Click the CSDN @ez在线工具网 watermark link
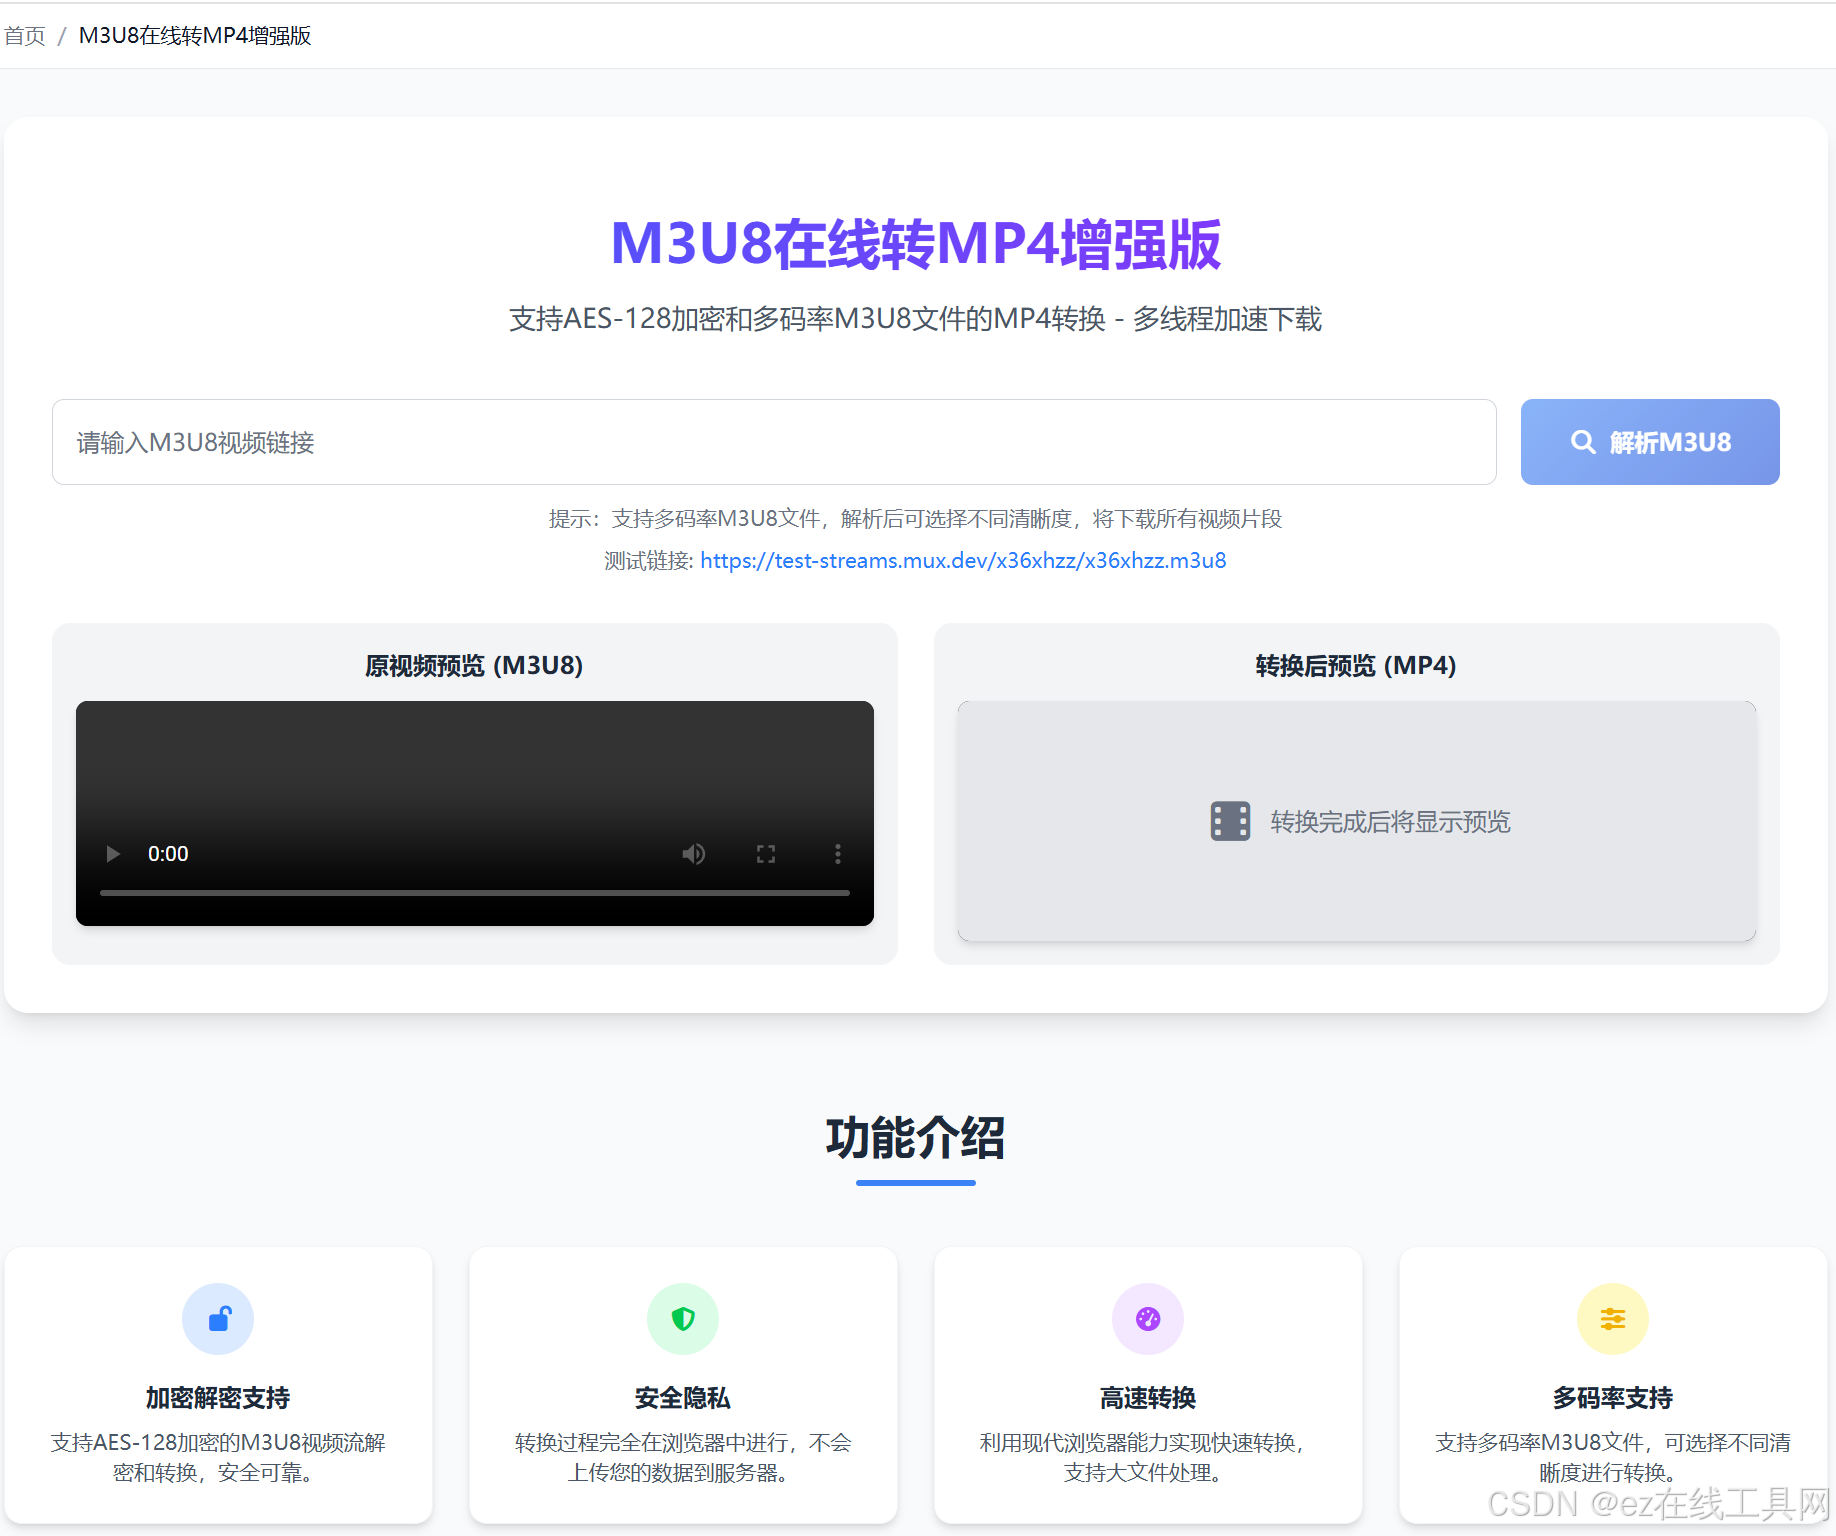Image resolution: width=1836 pixels, height=1536 pixels. pyautogui.click(x=1660, y=1500)
